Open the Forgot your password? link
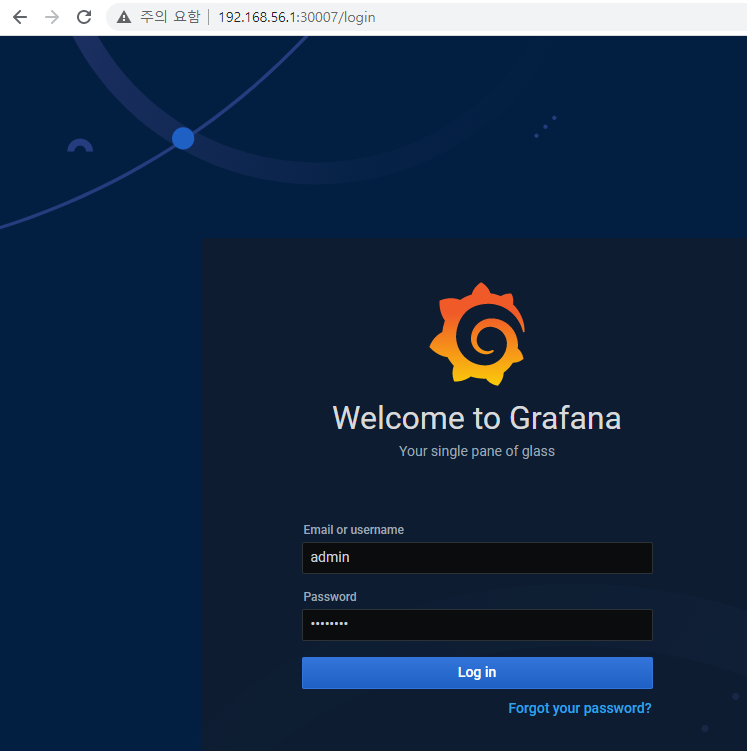 579,708
